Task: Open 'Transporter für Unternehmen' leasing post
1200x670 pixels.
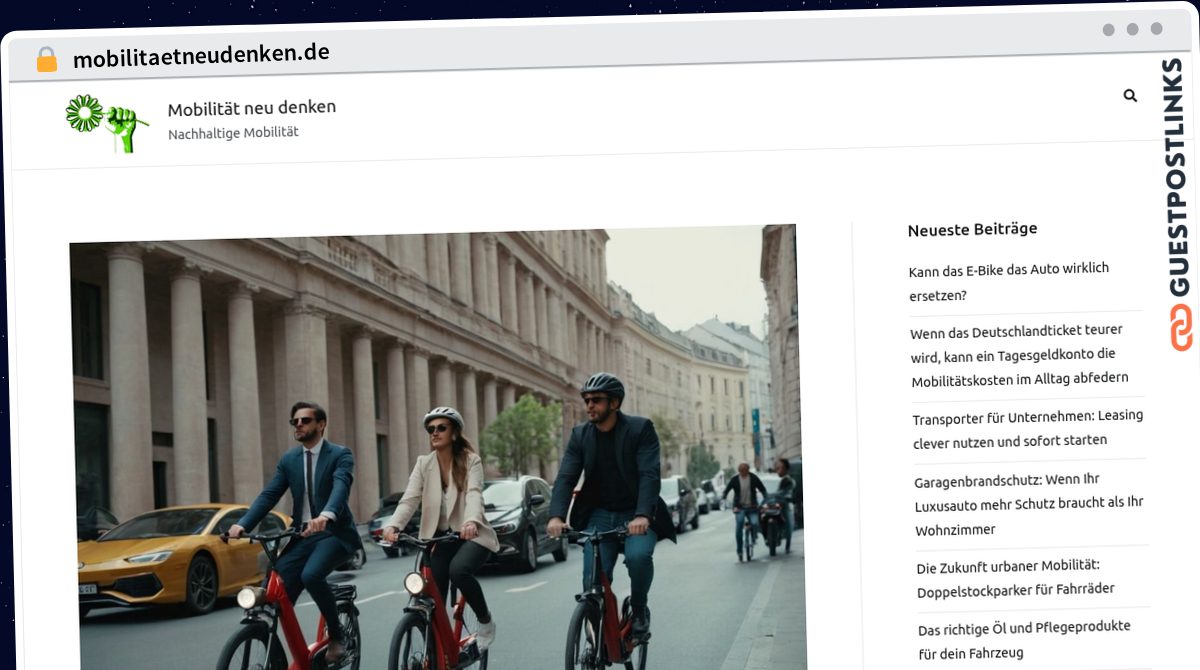Action: click(1028, 428)
